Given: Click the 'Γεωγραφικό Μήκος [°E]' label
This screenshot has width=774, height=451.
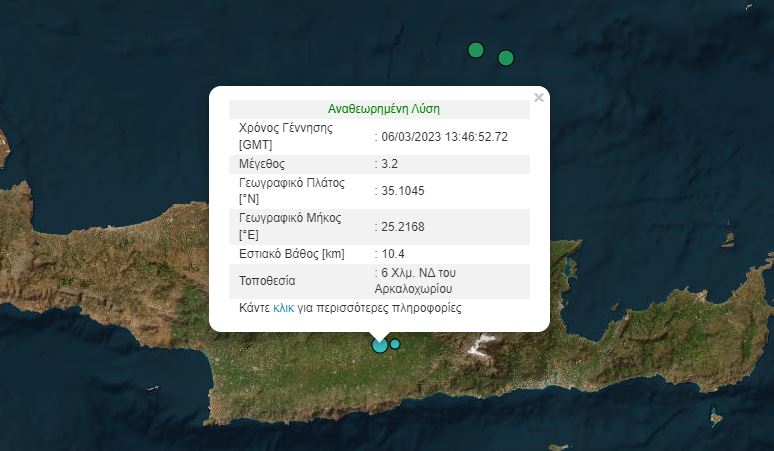Looking at the screenshot, I should (x=290, y=227).
